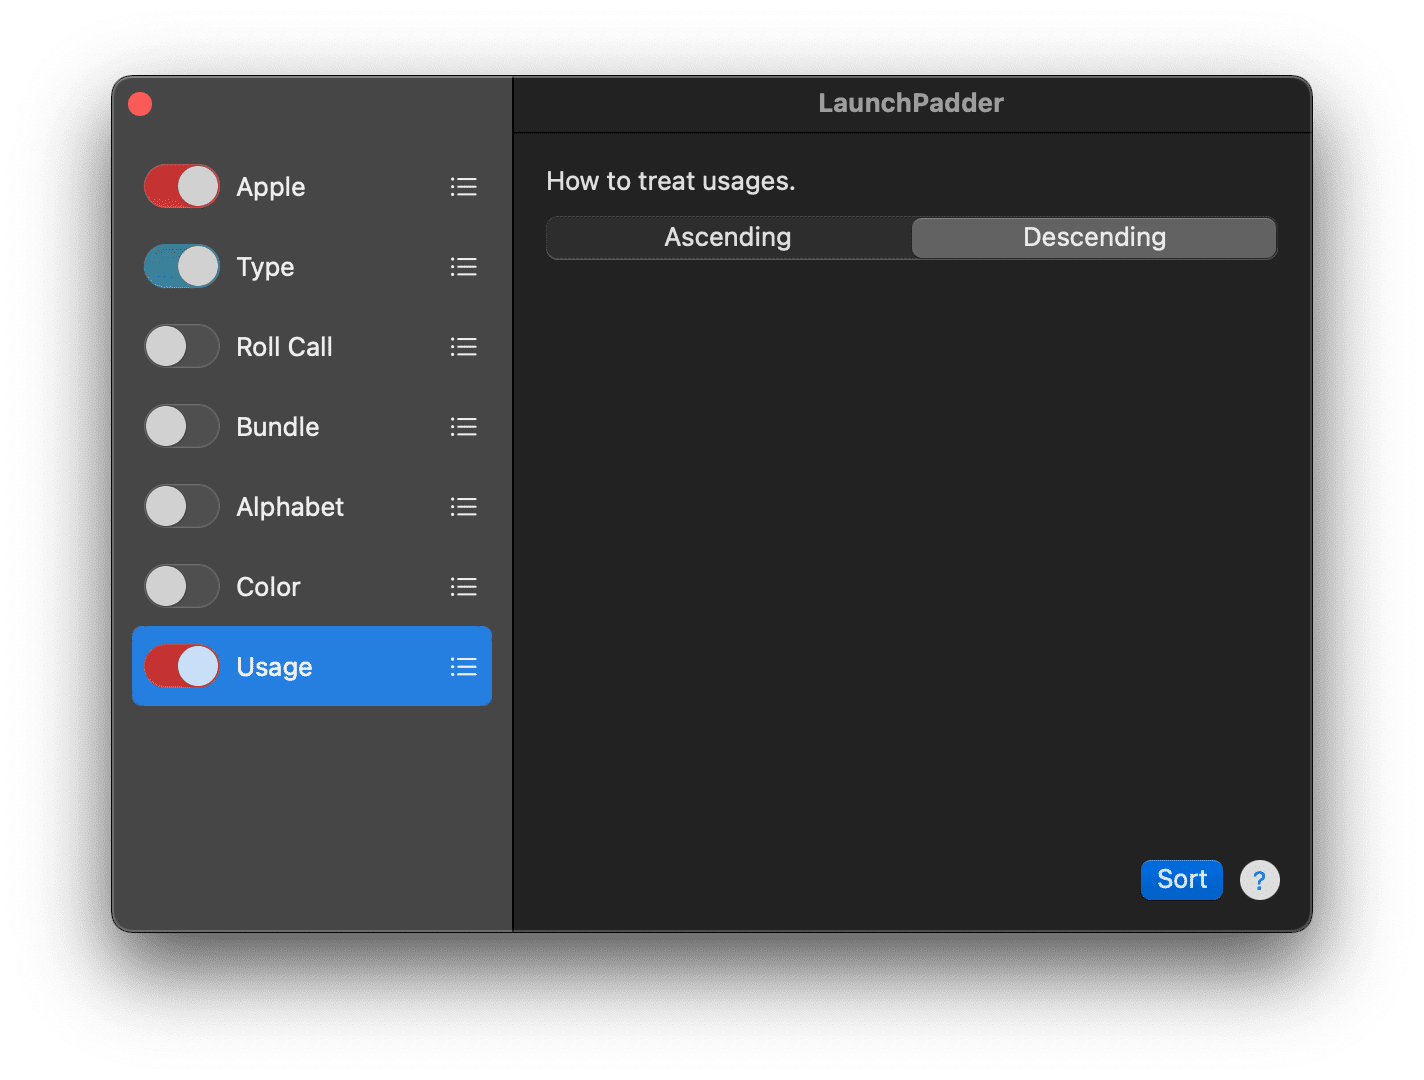Toggle the Type switch off
This screenshot has height=1080, width=1424.
click(x=182, y=266)
